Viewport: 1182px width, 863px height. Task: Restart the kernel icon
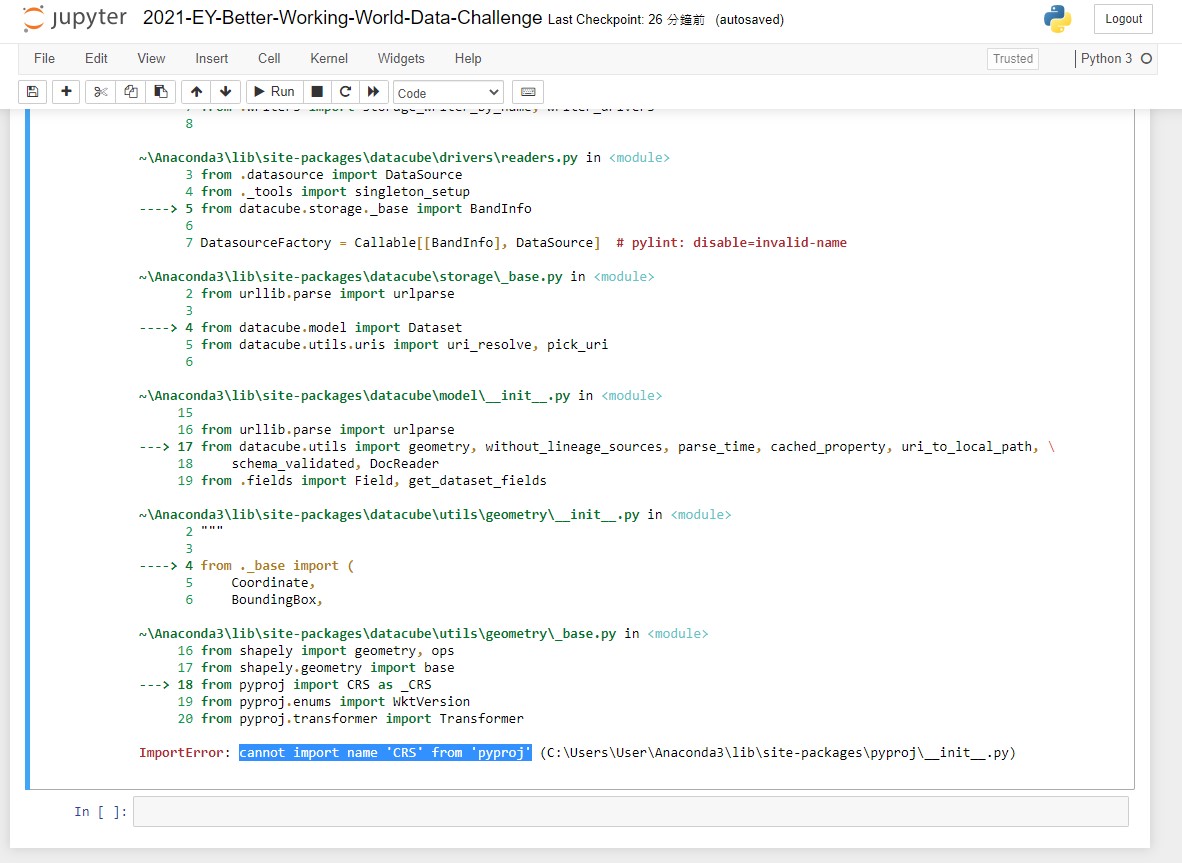pyautogui.click(x=345, y=91)
